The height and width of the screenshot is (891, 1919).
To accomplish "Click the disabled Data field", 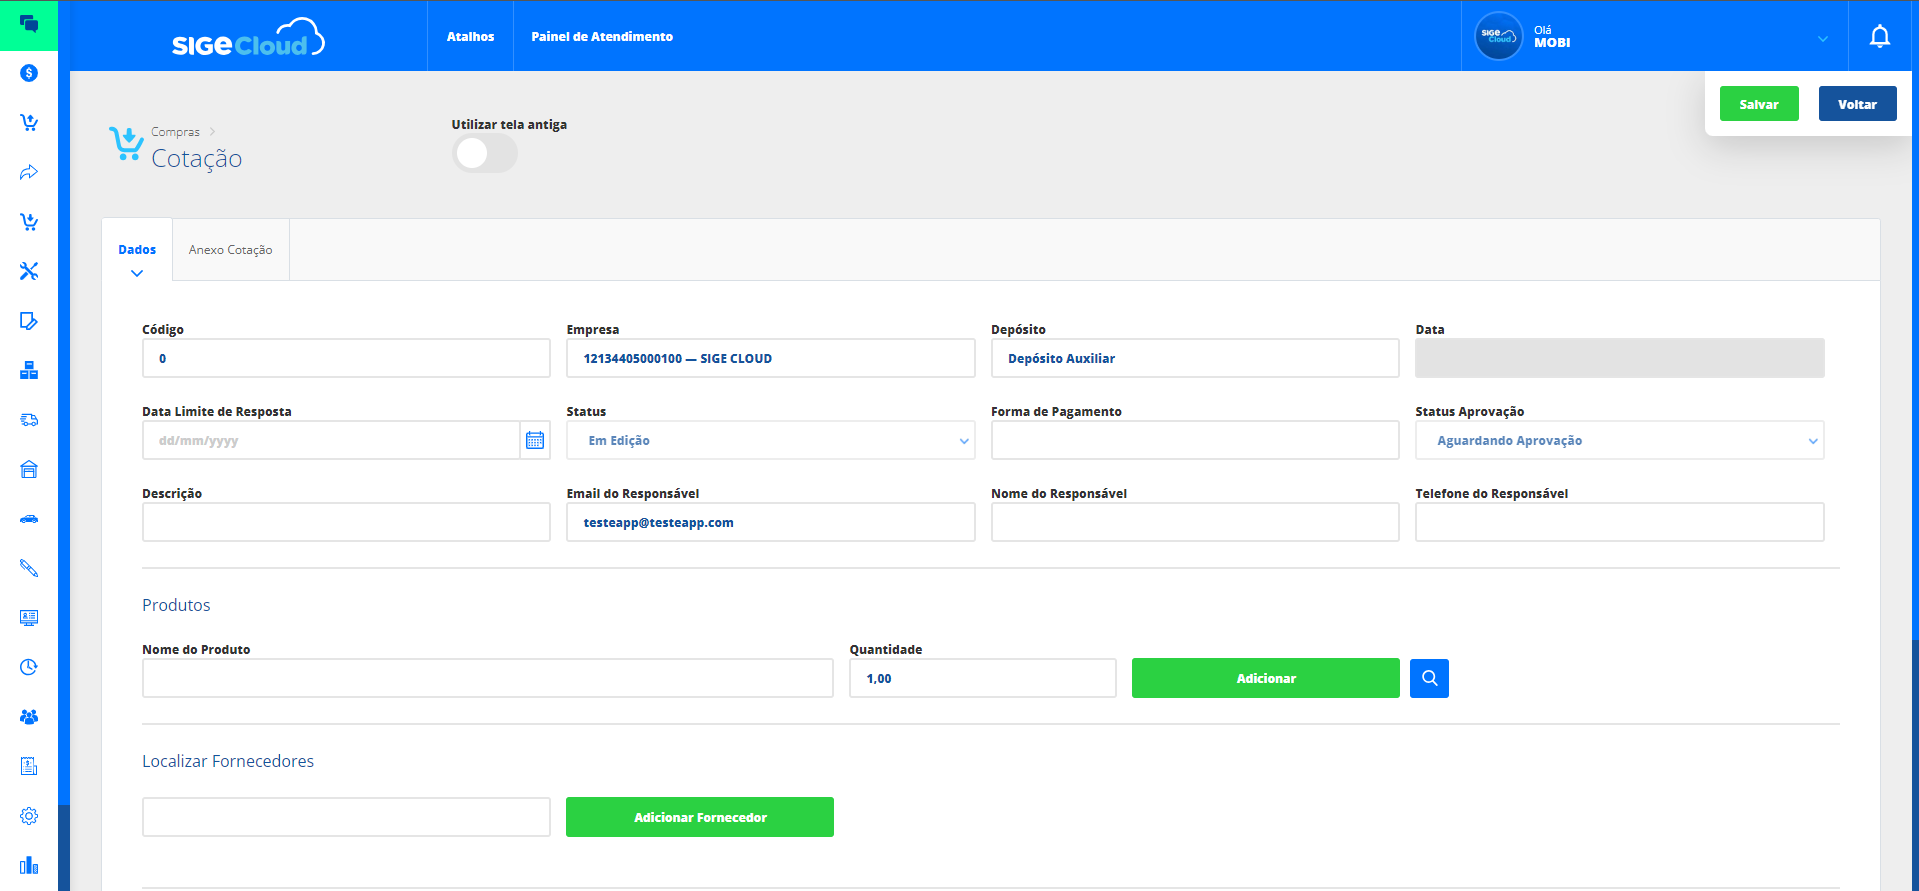I will coord(1619,358).
